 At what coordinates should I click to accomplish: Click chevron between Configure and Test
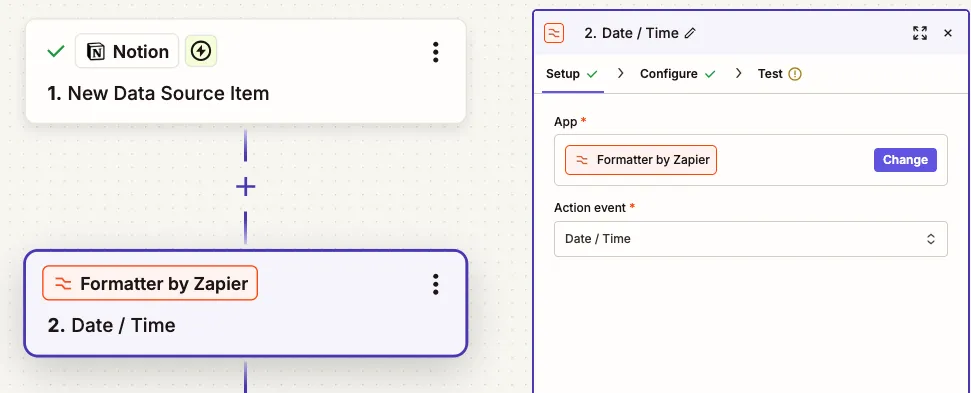(x=738, y=73)
